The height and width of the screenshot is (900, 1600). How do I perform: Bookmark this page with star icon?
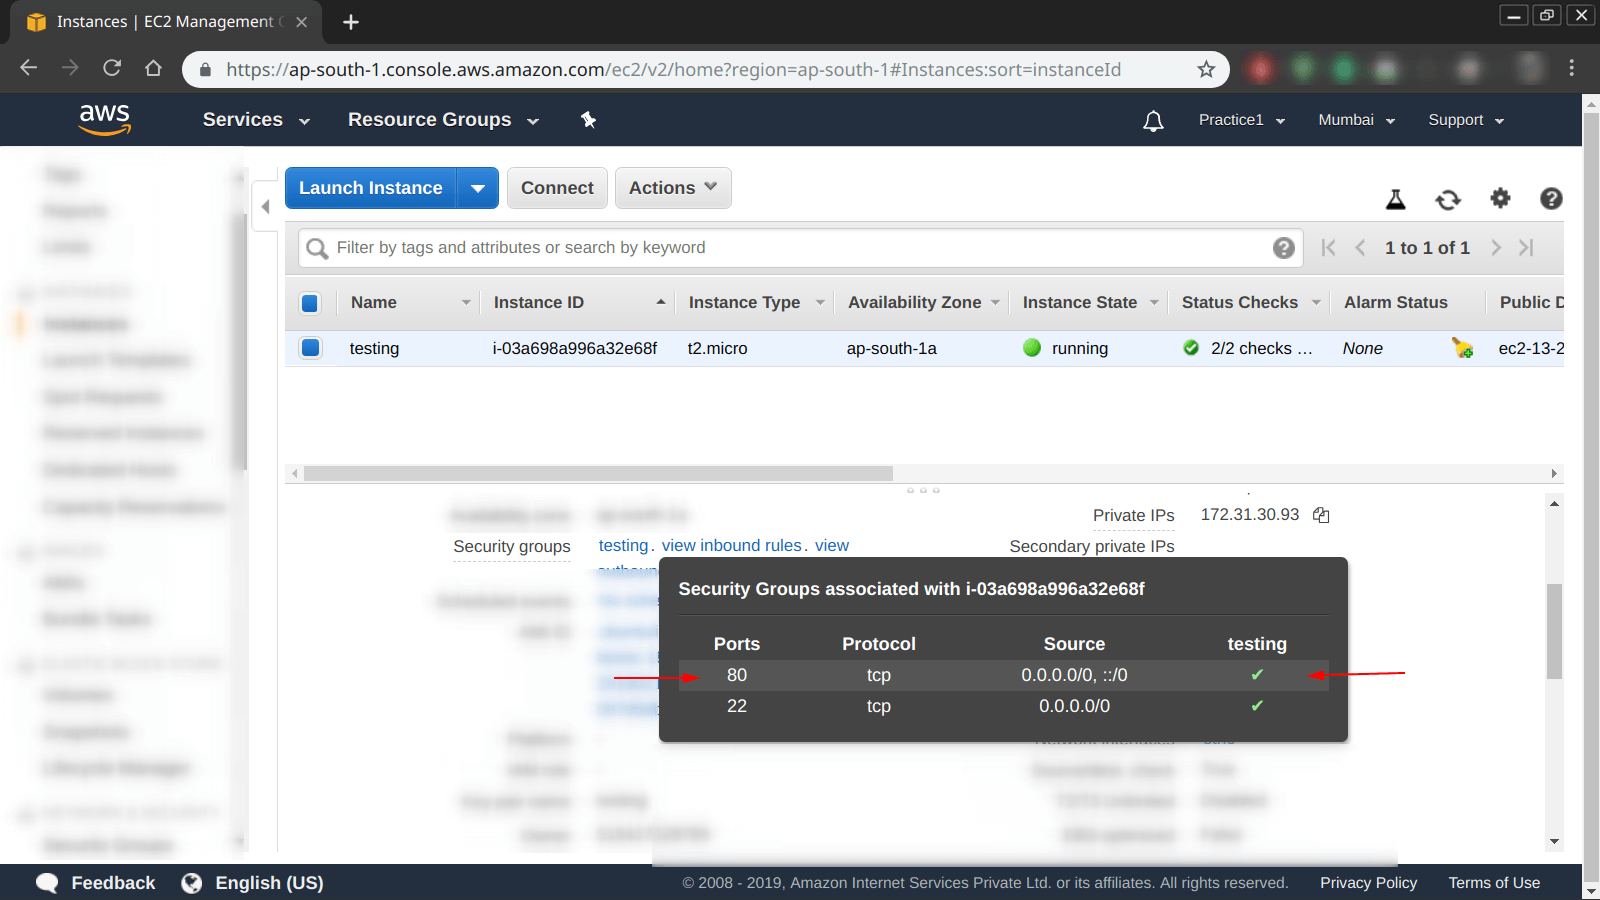[1206, 69]
